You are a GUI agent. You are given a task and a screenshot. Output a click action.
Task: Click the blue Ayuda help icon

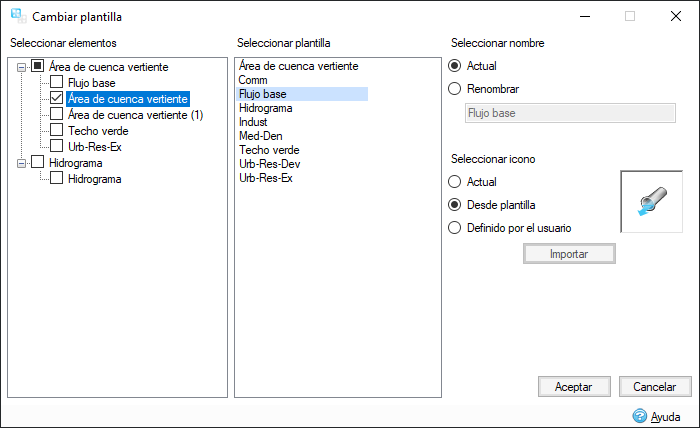[640, 416]
